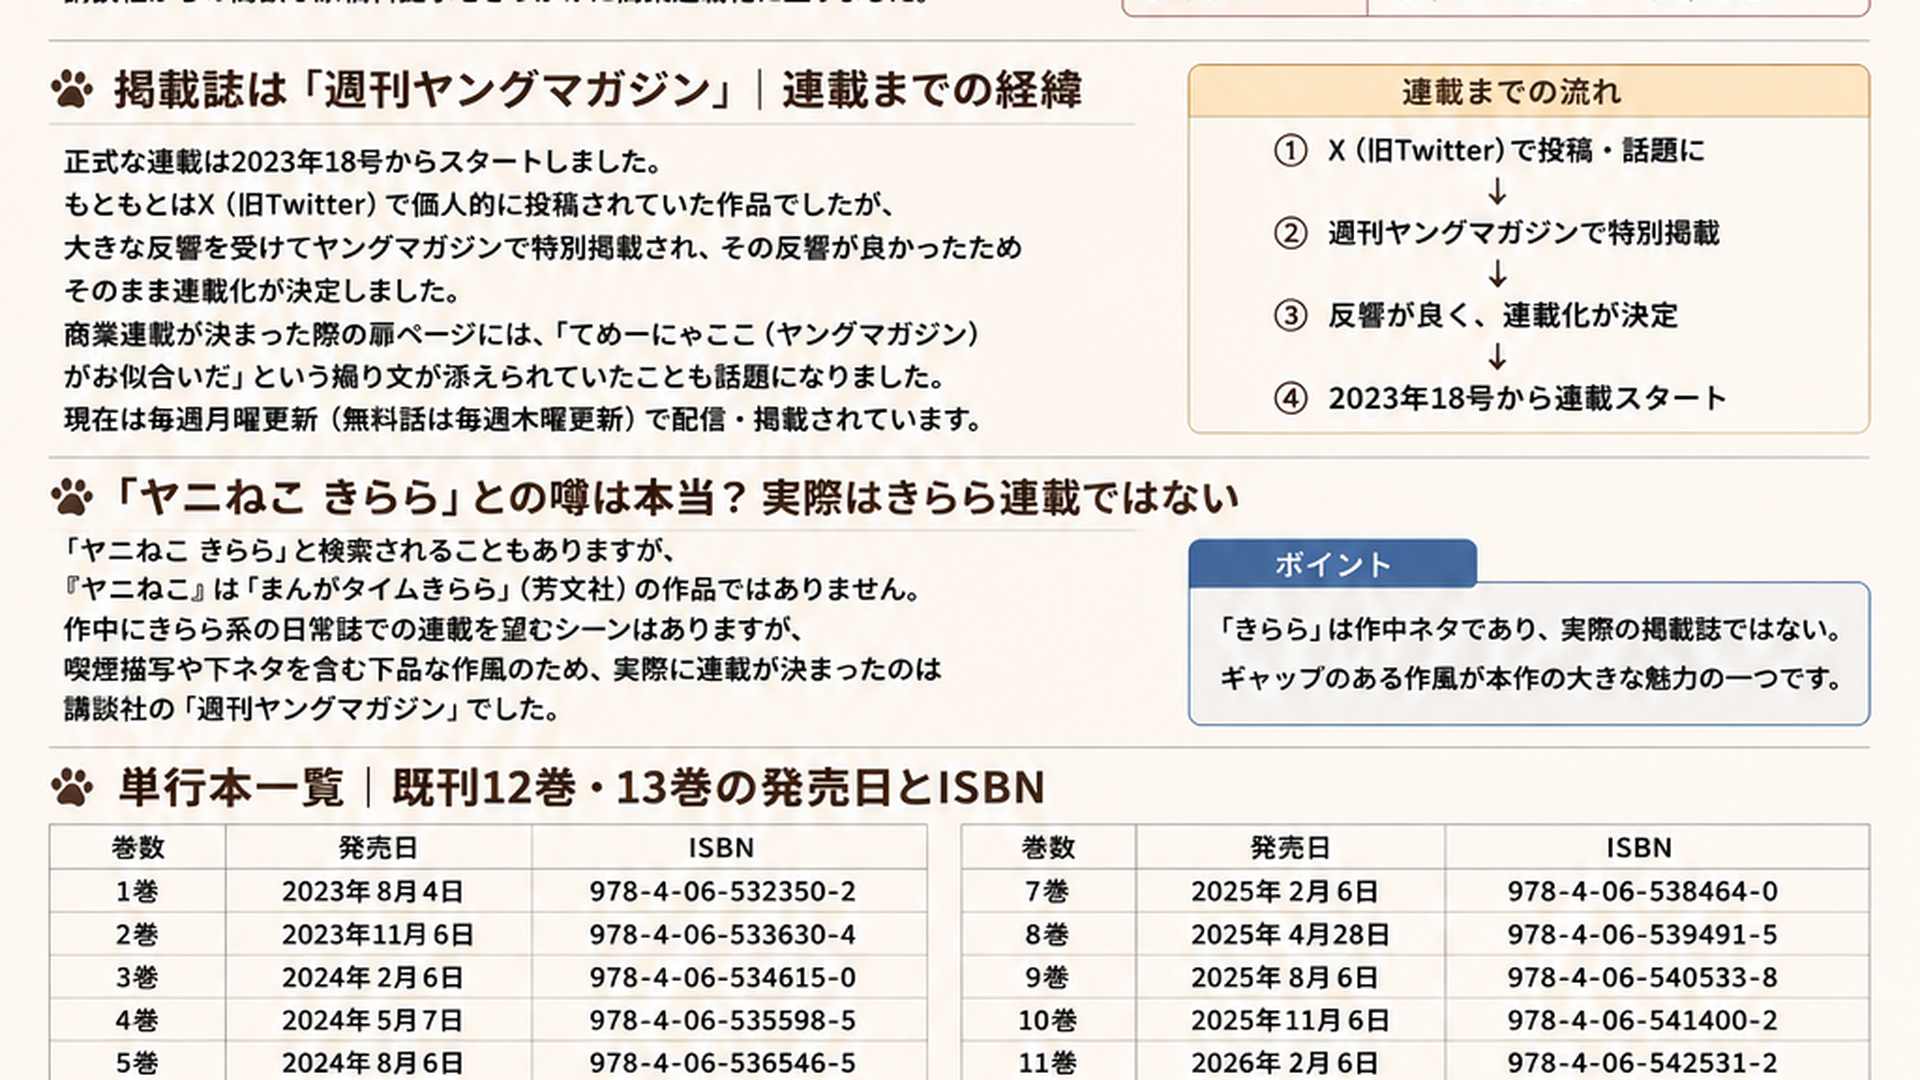Click the 1巻 cell in the volume table
The width and height of the screenshot is (1920, 1080).
pos(137,891)
